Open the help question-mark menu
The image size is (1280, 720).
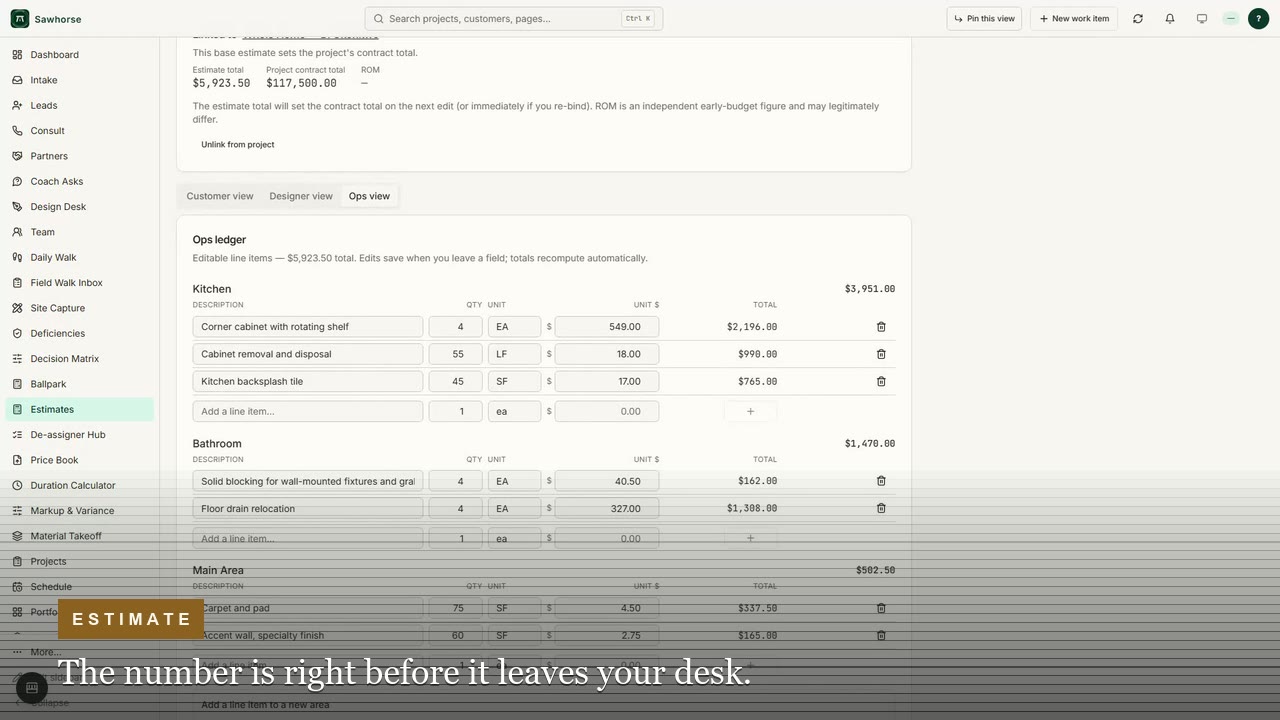coord(1258,19)
